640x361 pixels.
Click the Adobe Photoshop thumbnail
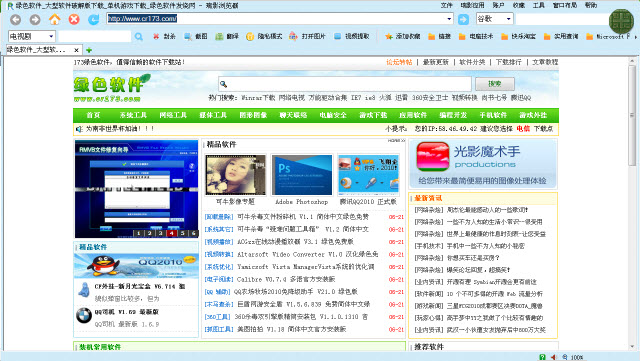(x=302, y=175)
